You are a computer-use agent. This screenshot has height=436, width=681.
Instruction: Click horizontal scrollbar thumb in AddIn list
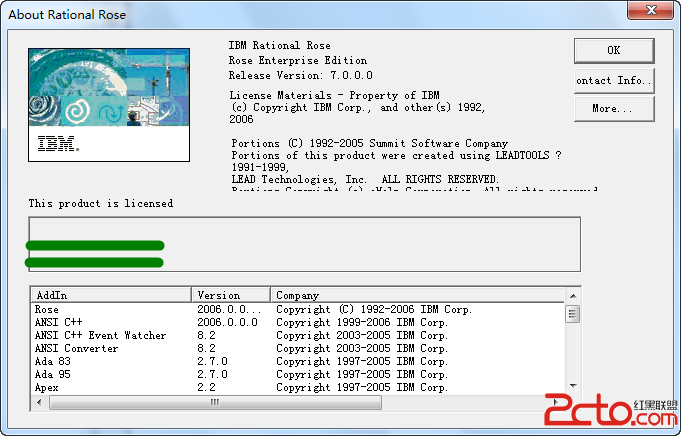(x=215, y=403)
